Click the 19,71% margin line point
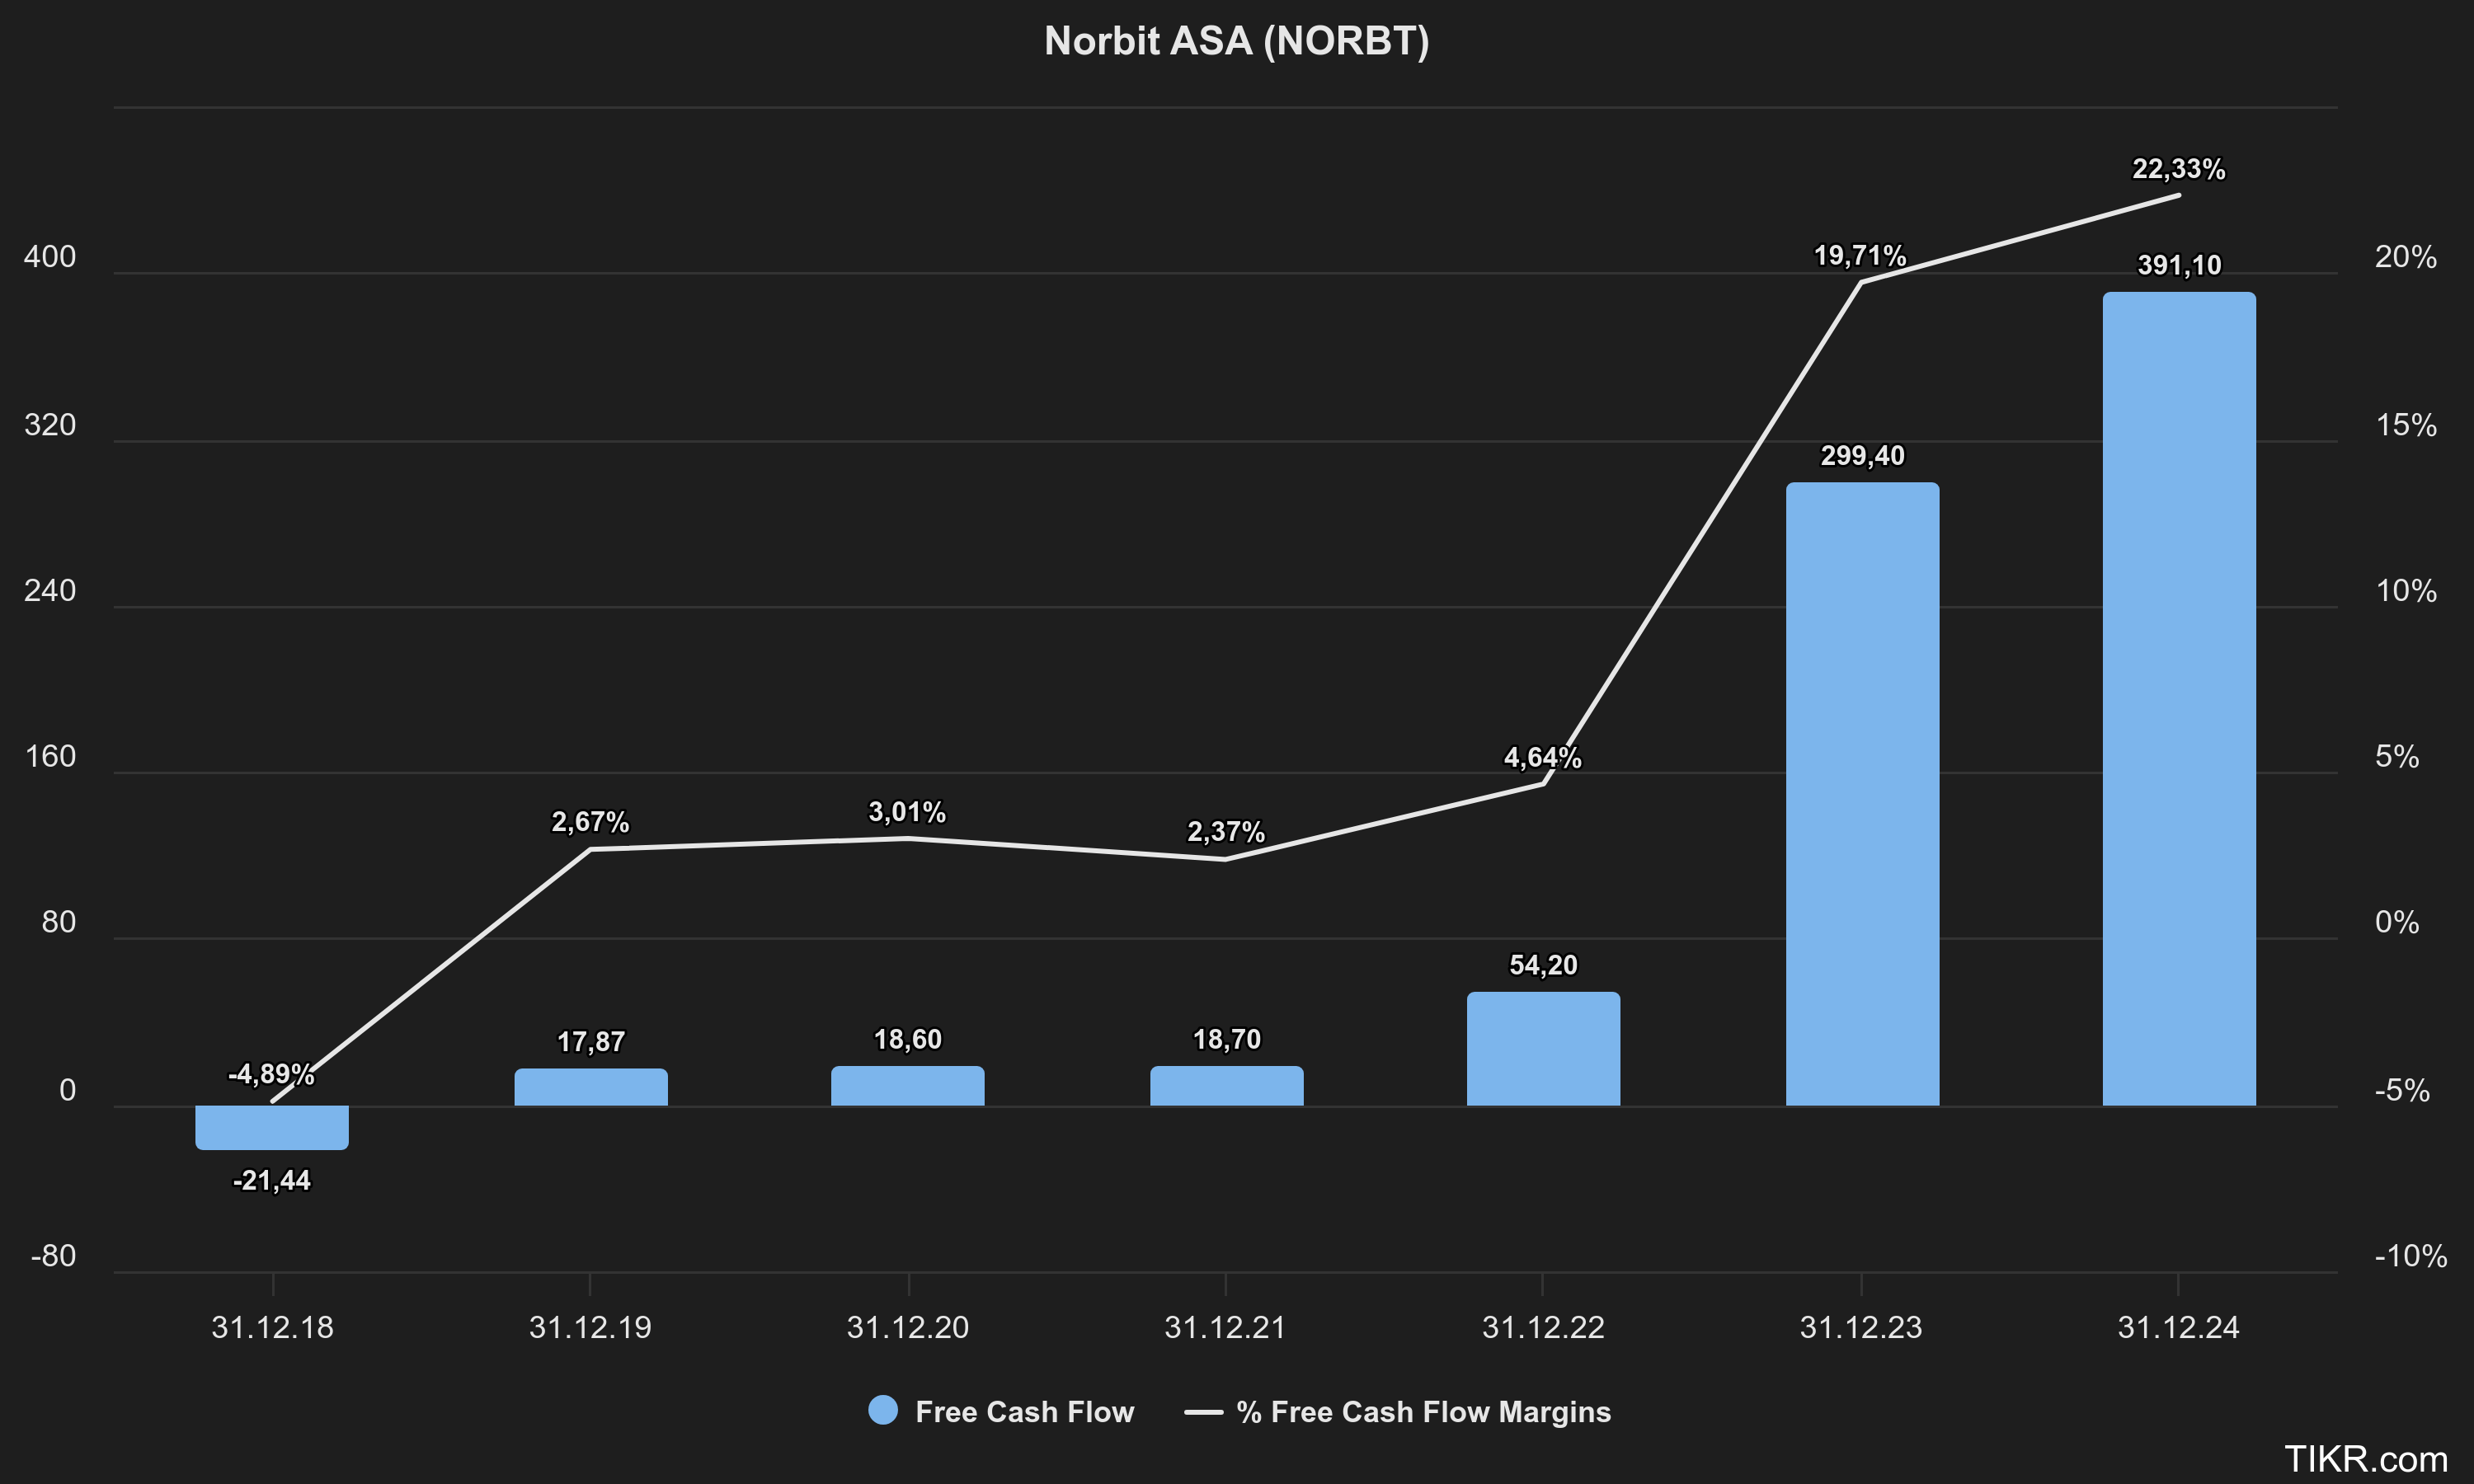The height and width of the screenshot is (1484, 2474). (1861, 282)
